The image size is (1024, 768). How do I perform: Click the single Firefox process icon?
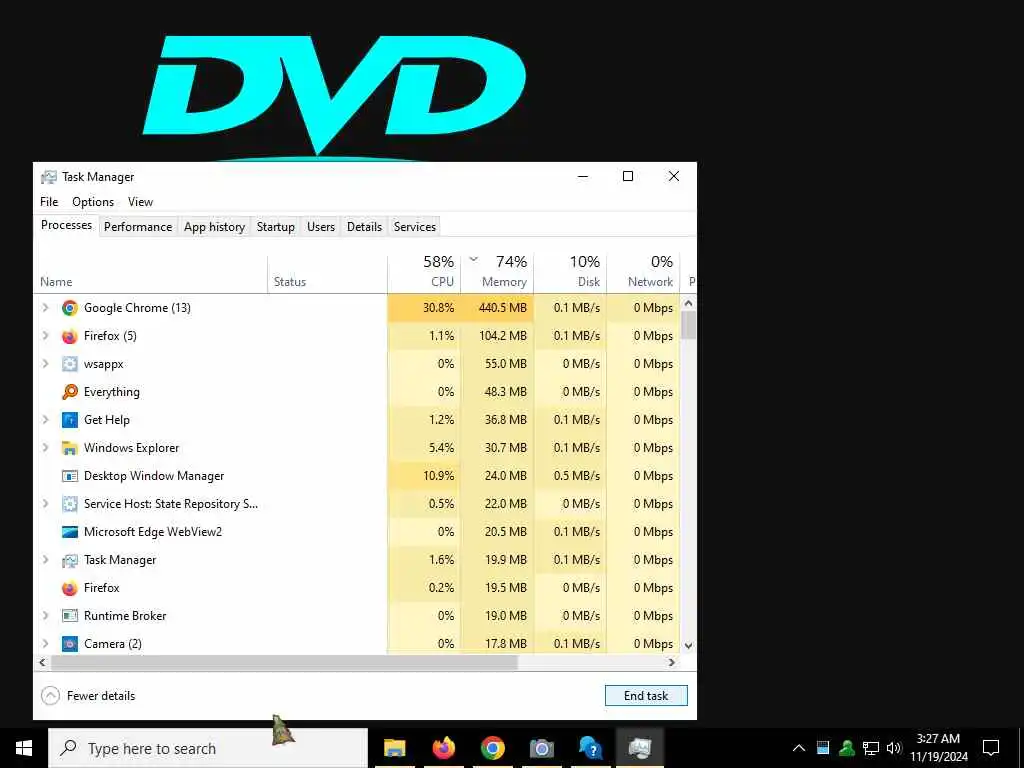(69, 588)
